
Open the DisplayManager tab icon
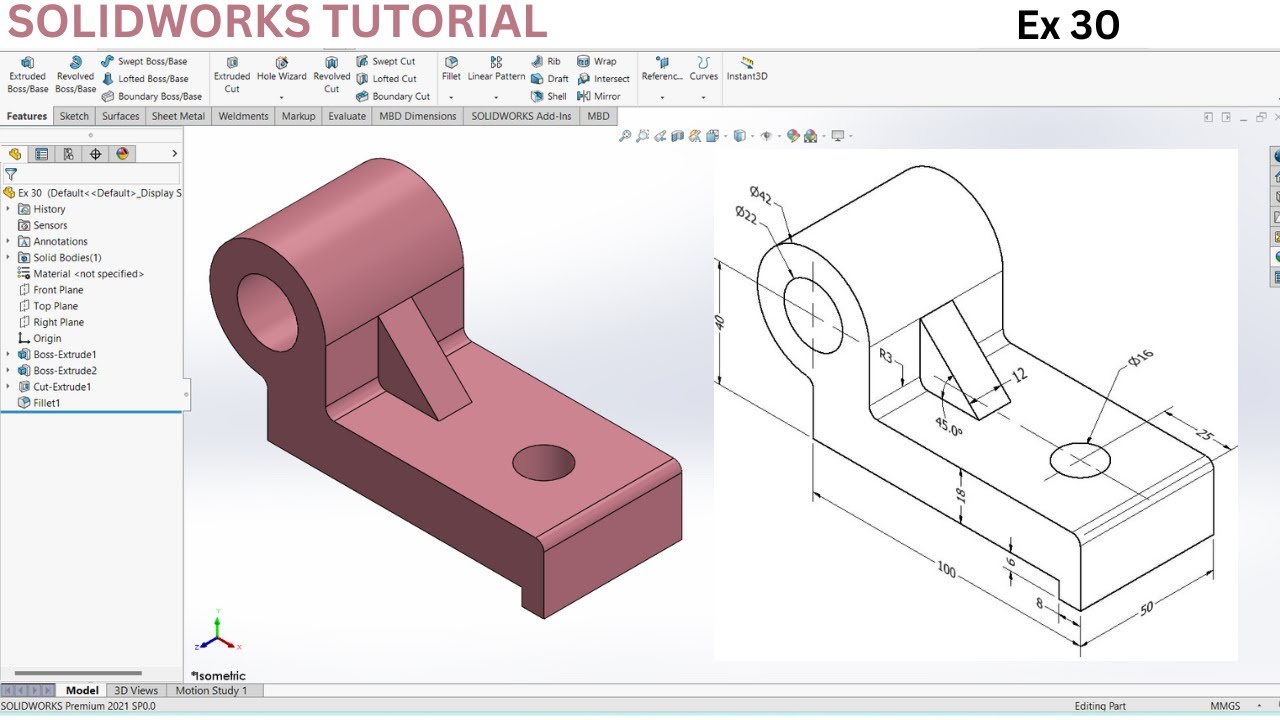[x=122, y=154]
